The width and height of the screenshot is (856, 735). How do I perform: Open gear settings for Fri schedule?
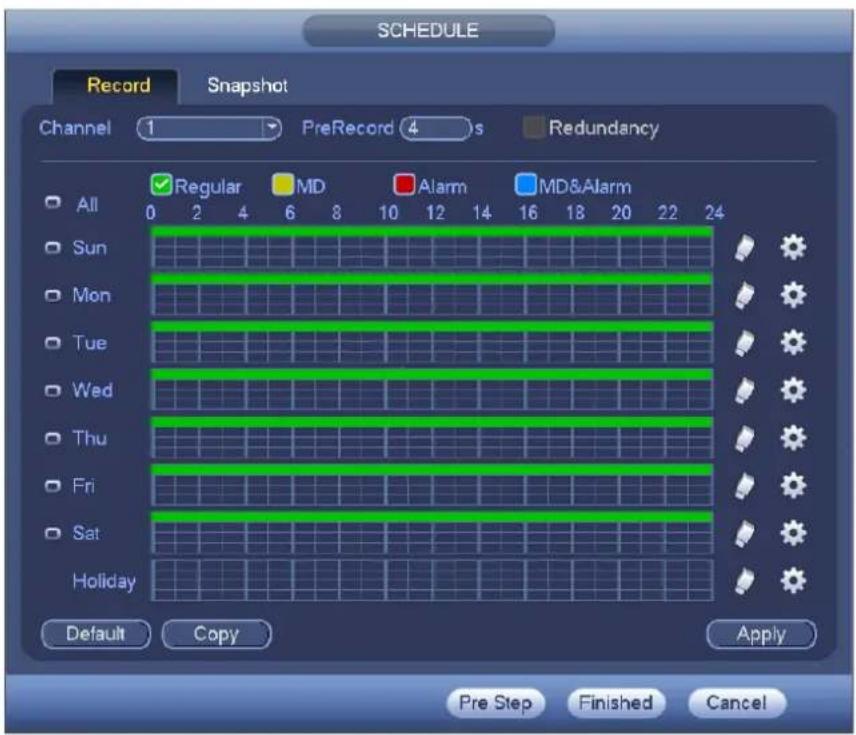(793, 485)
